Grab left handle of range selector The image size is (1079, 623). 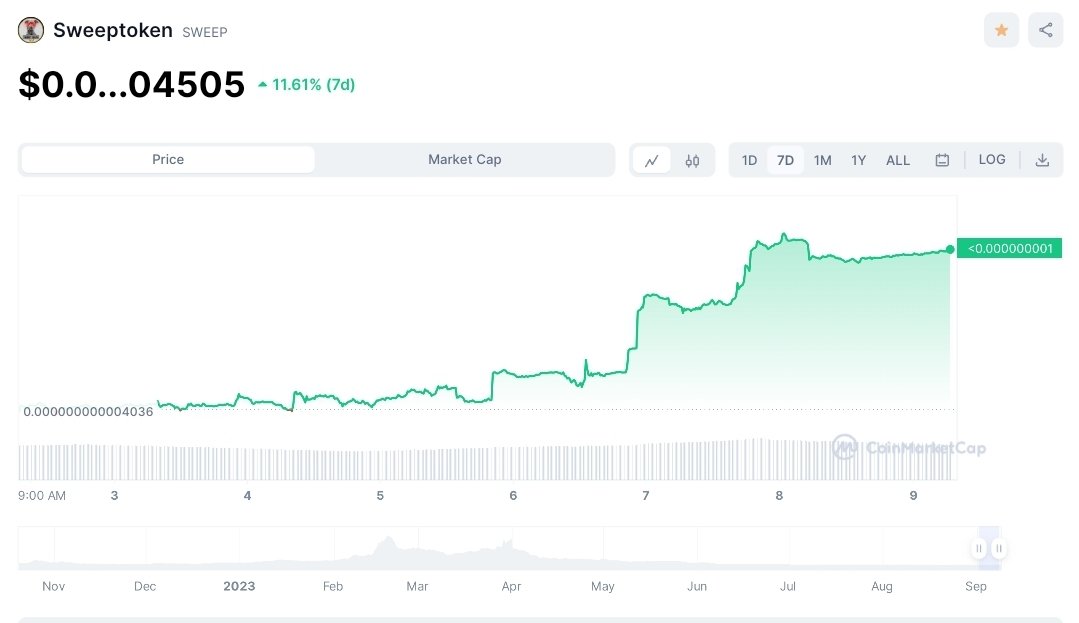(x=979, y=549)
